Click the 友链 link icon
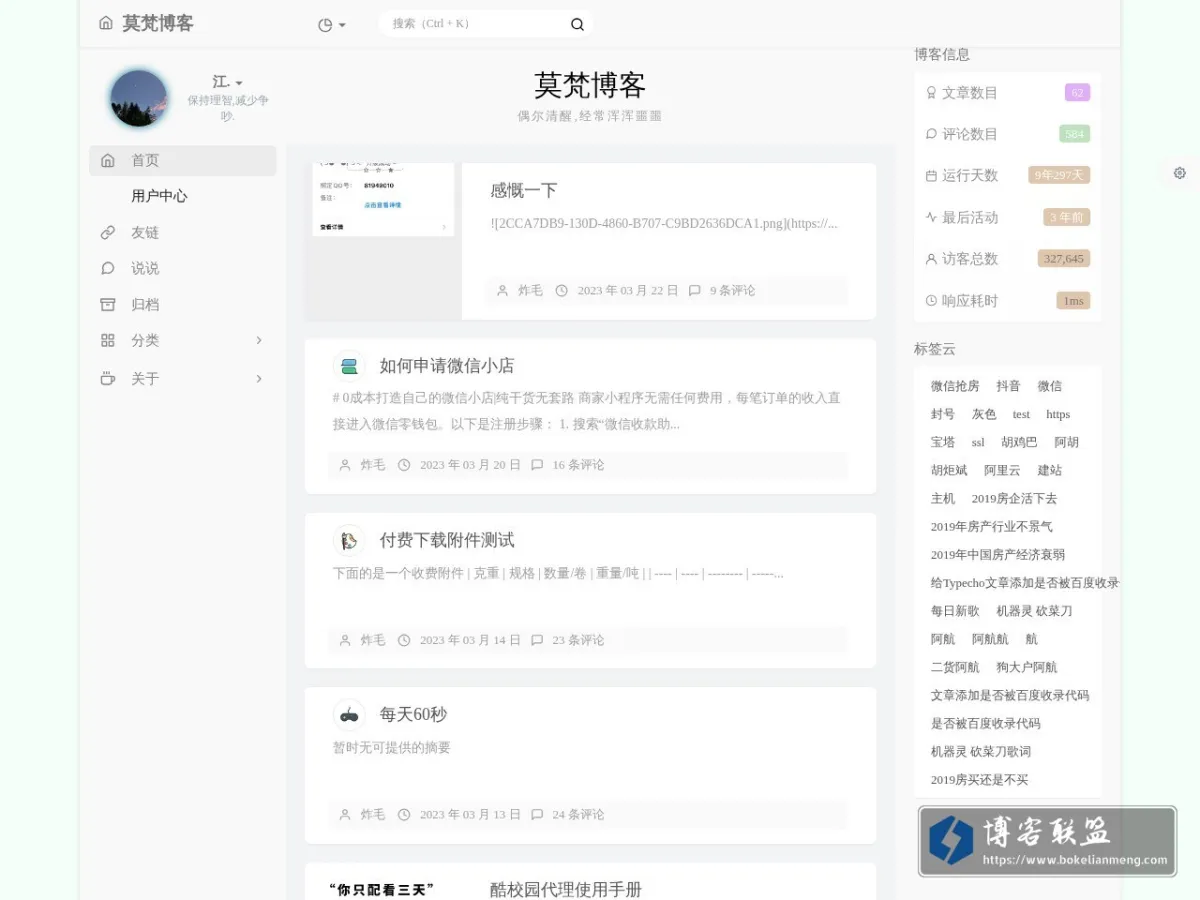Image resolution: width=1200 pixels, height=900 pixels. [108, 232]
